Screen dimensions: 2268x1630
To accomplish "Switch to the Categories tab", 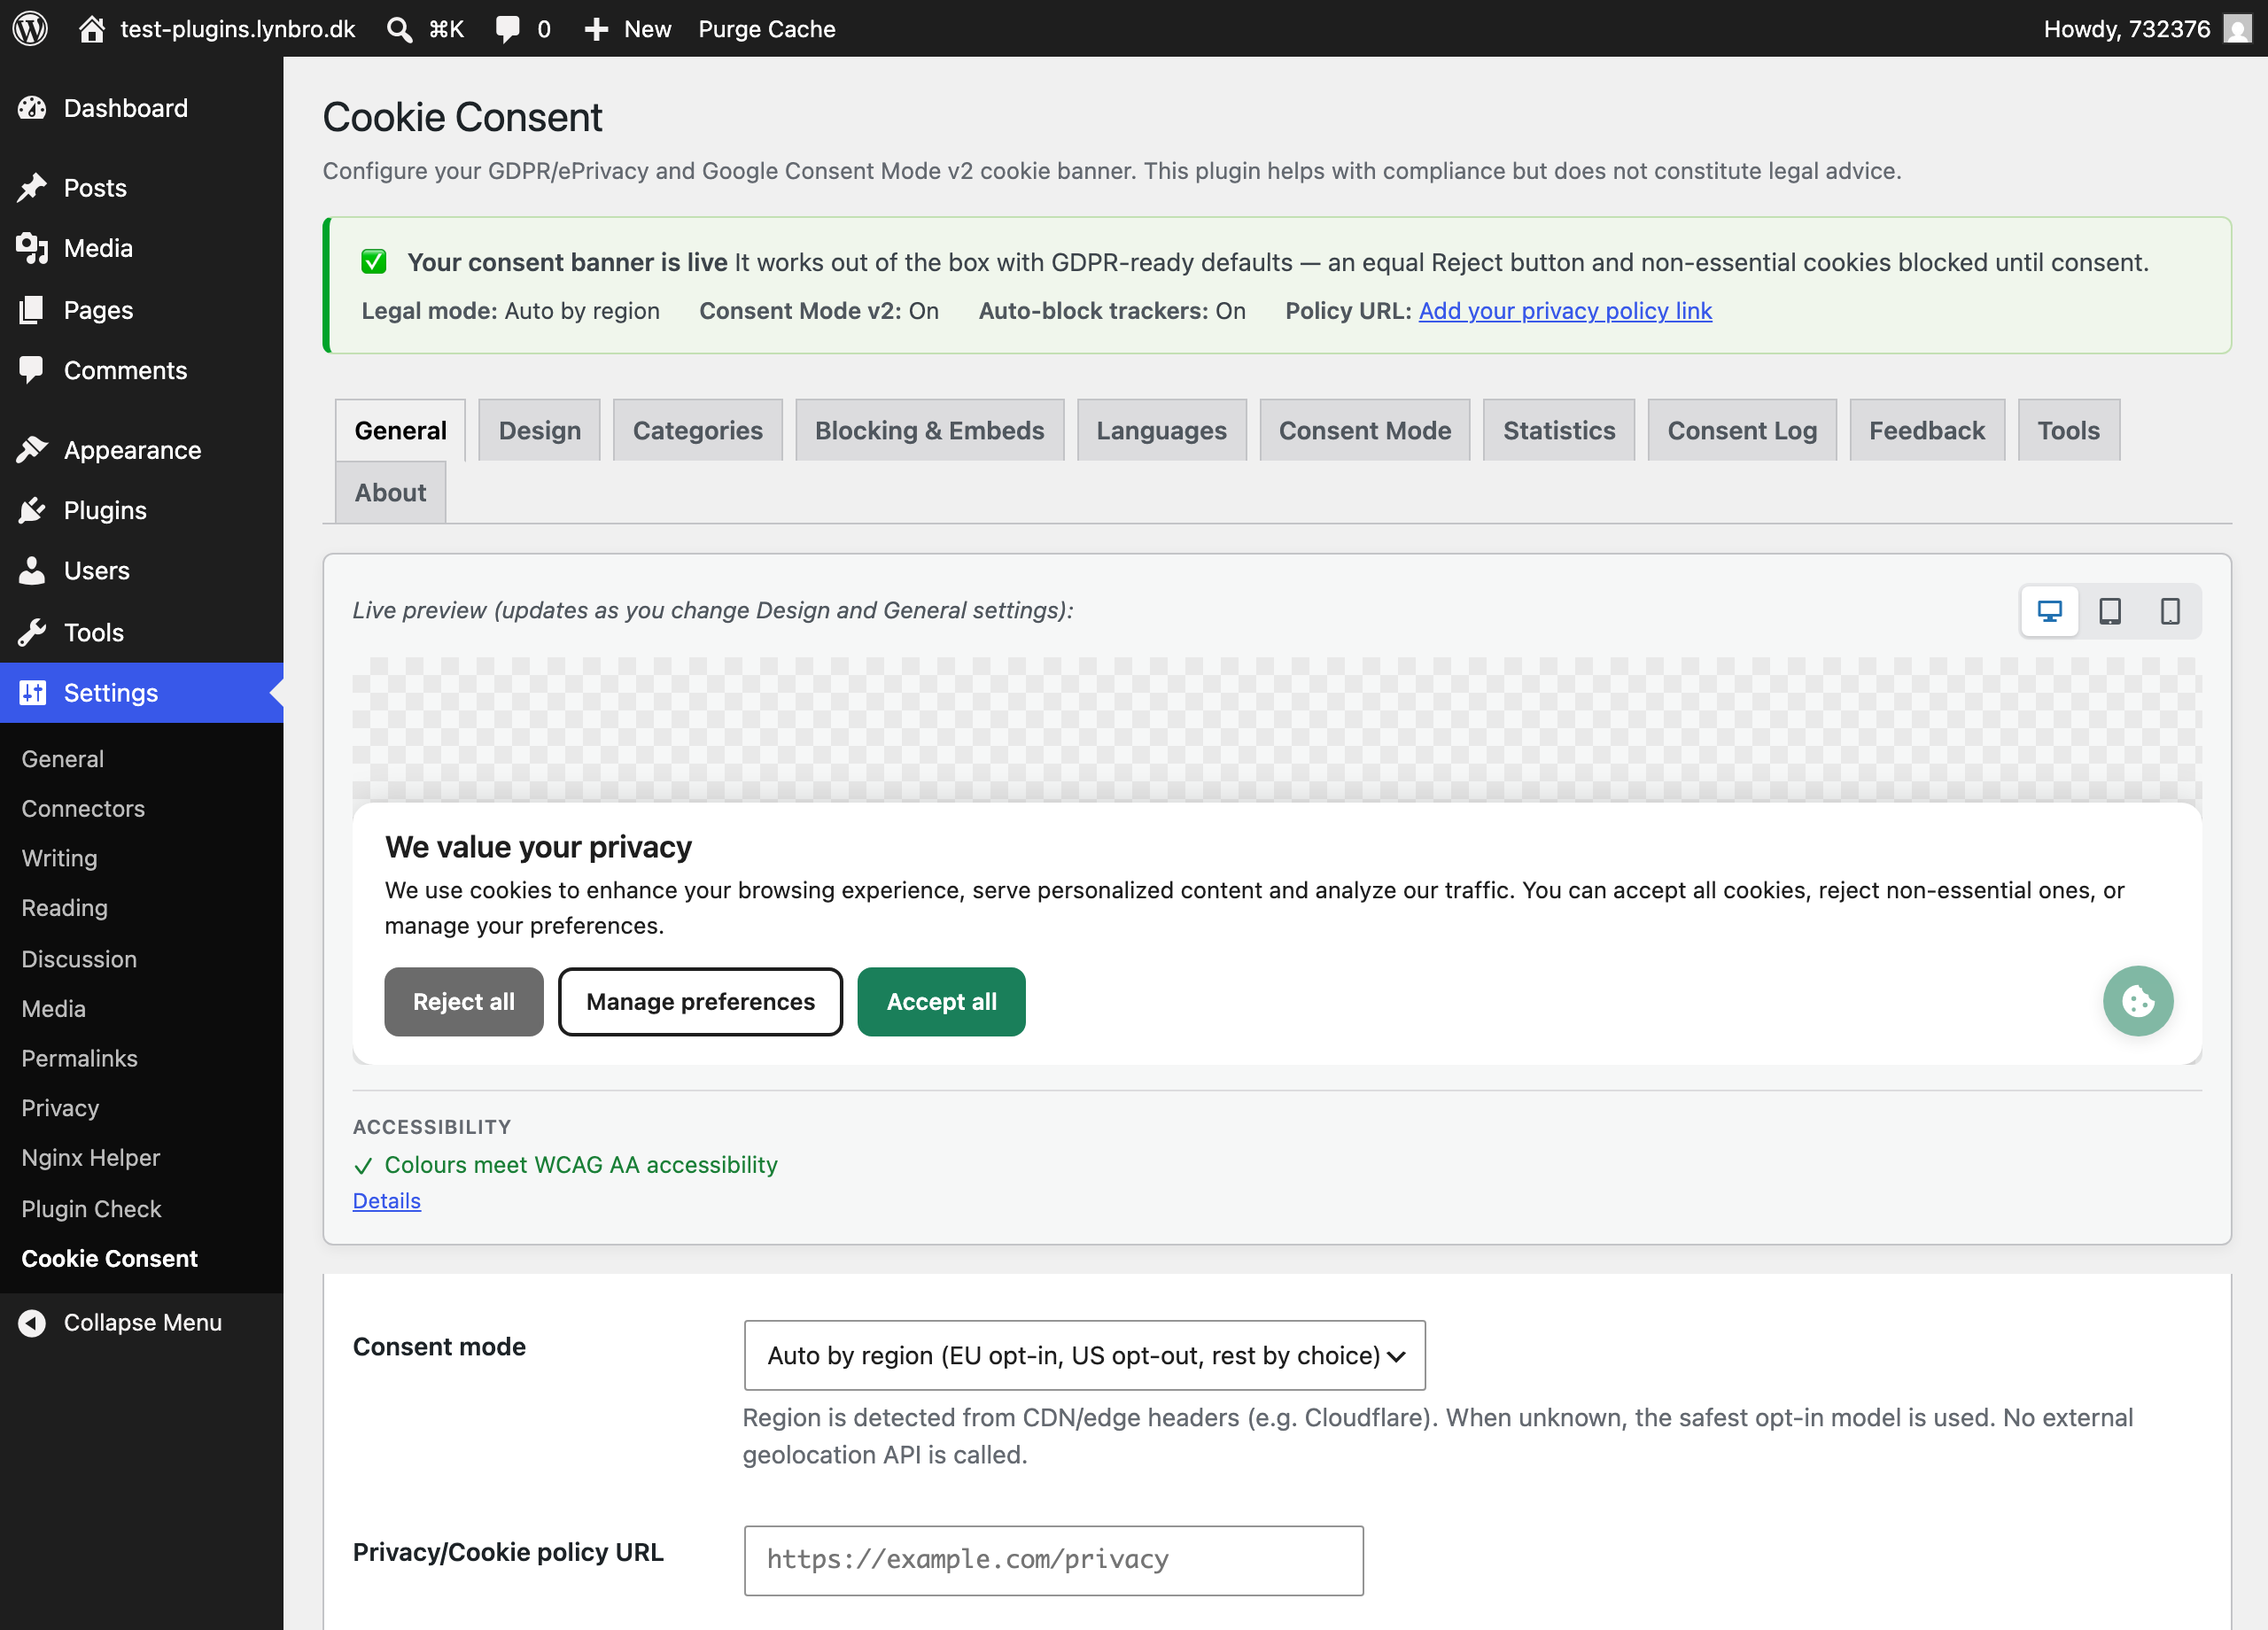I will click(x=697, y=430).
